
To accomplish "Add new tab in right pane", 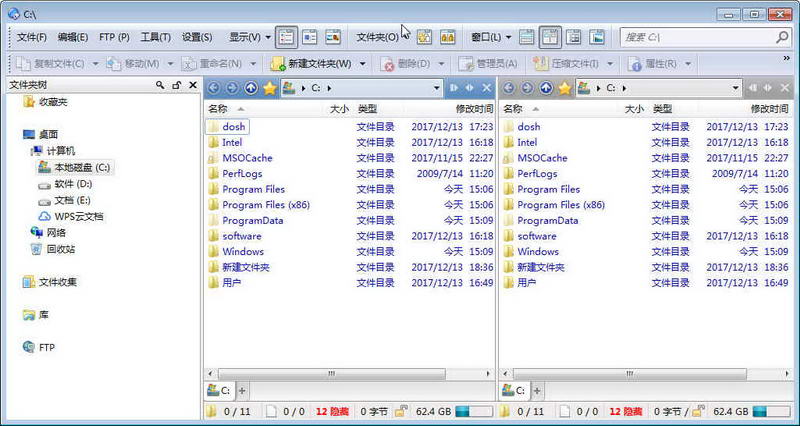I will 537,391.
